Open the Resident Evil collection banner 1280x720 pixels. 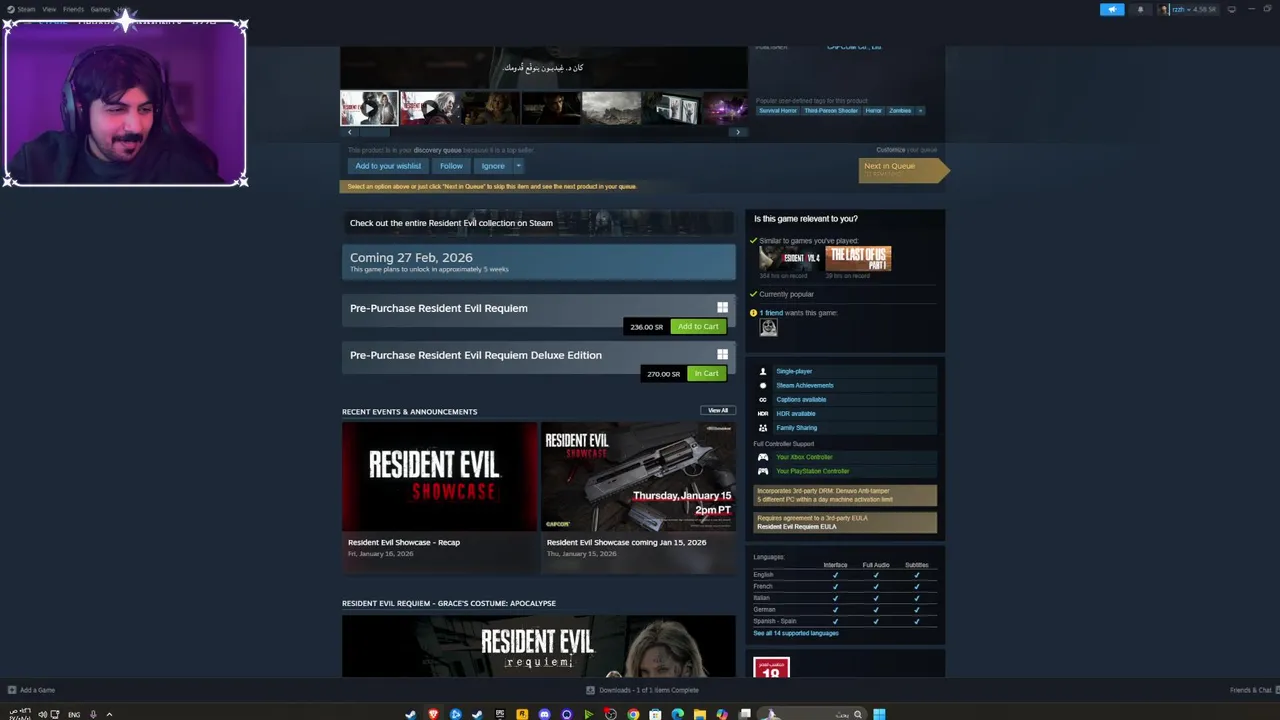pos(539,223)
